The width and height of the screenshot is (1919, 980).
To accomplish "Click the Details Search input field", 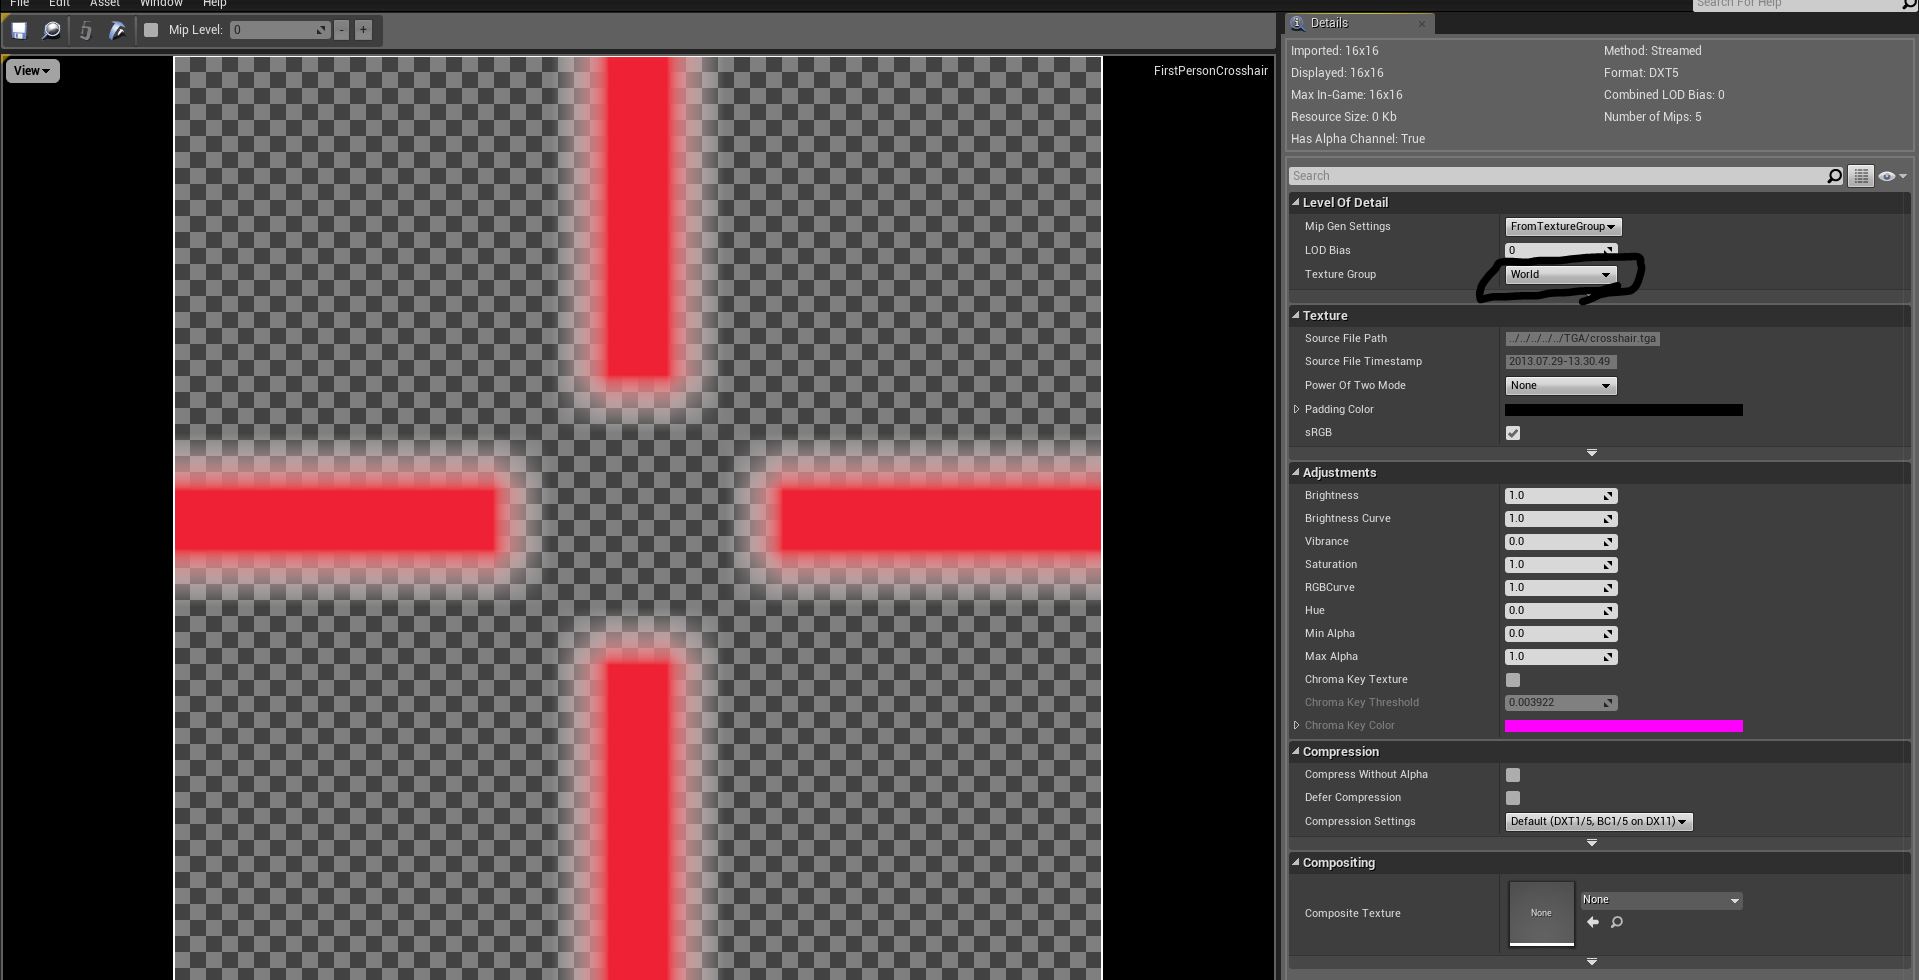I will (1556, 176).
